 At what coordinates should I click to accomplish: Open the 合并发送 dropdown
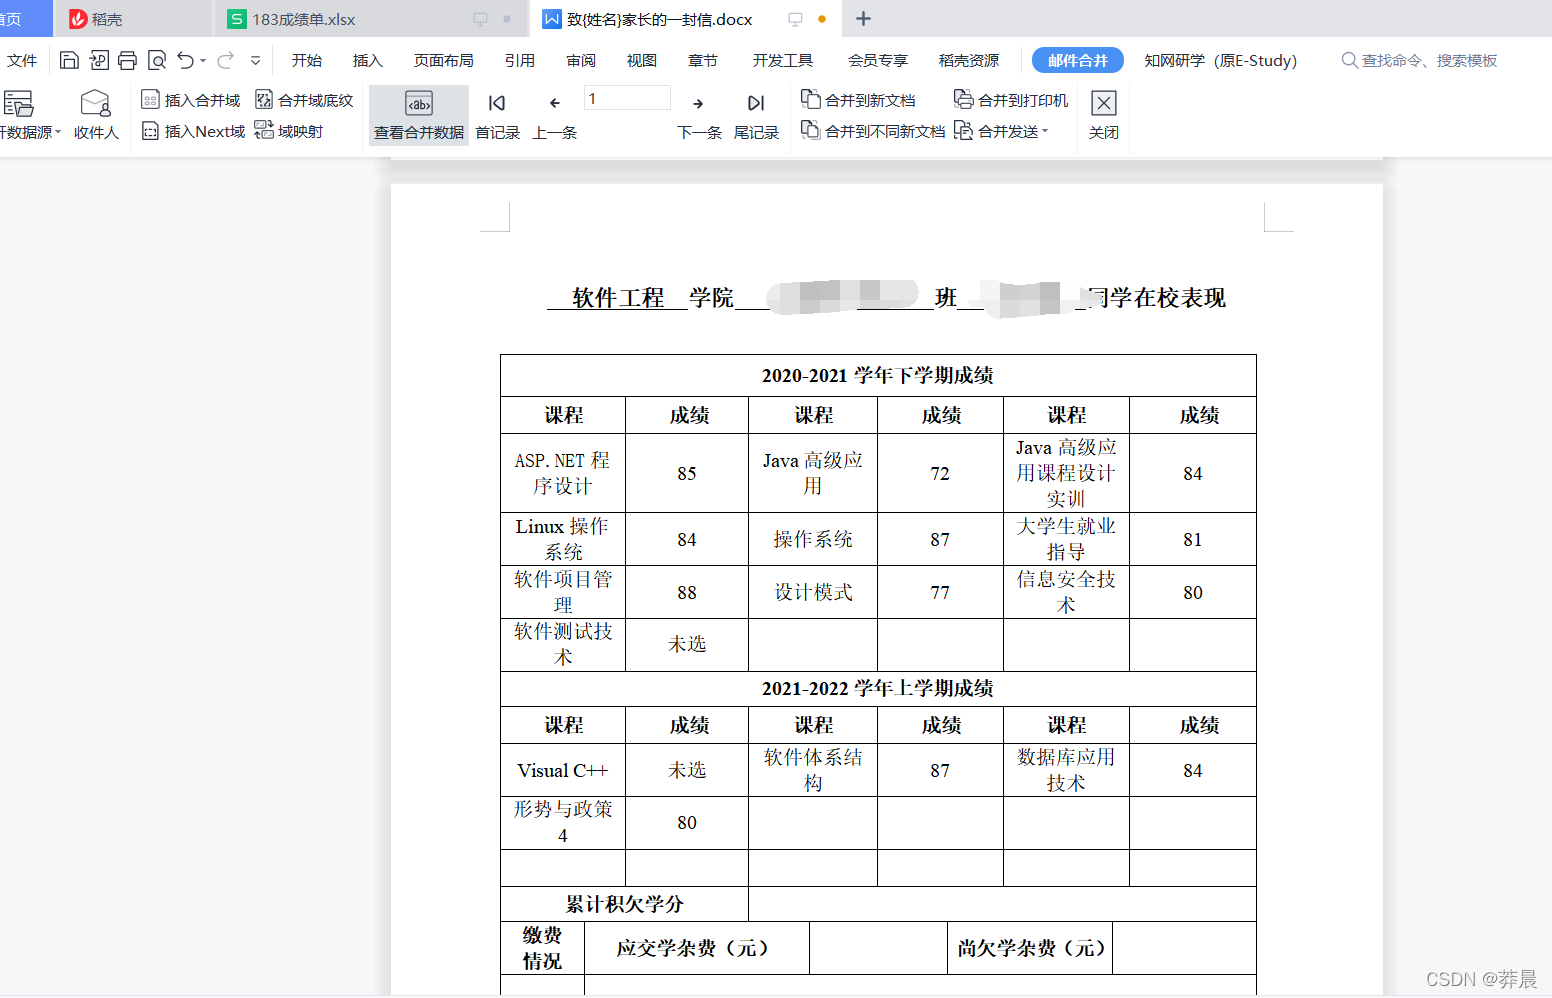coord(1001,131)
